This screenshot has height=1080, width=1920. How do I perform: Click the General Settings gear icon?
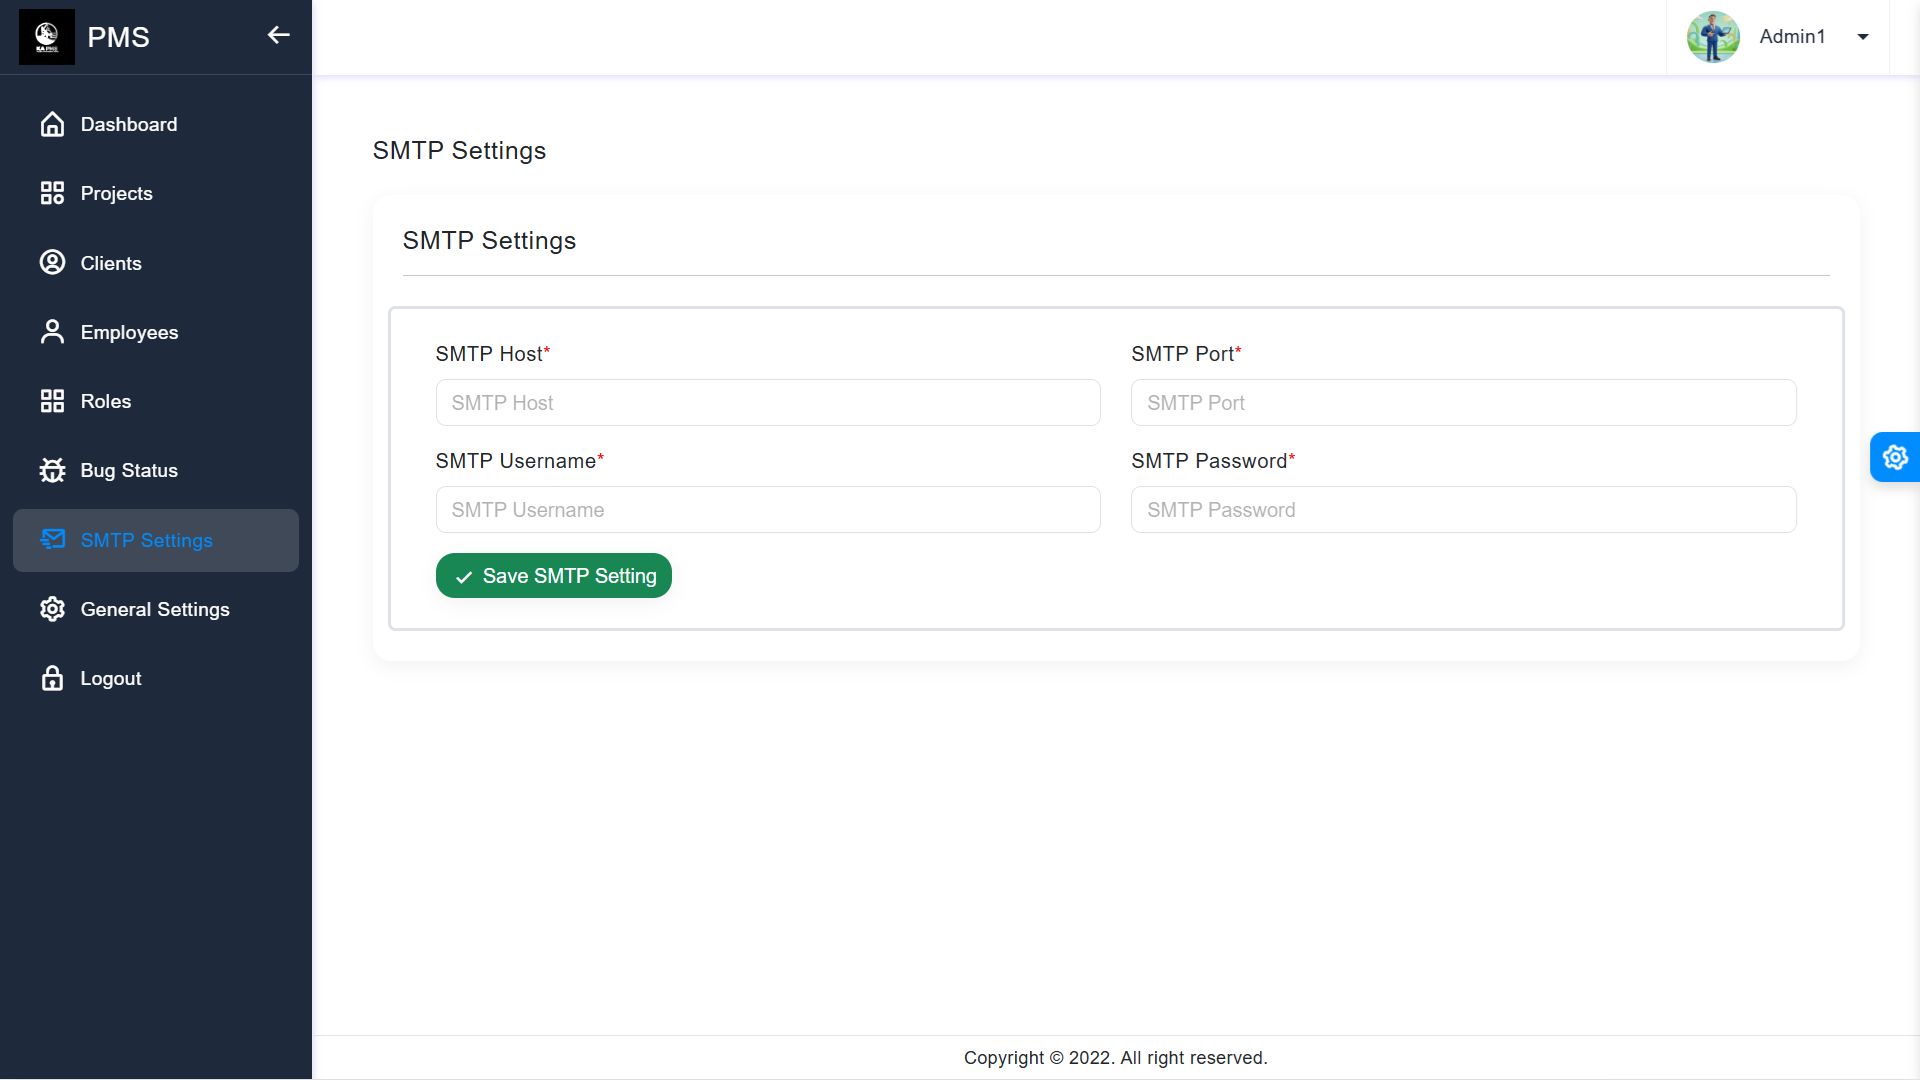click(x=52, y=609)
